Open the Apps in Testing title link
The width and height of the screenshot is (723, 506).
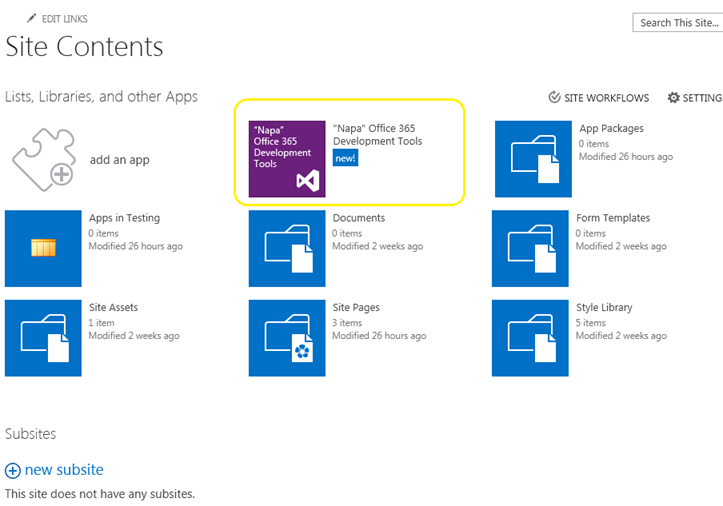(x=124, y=218)
